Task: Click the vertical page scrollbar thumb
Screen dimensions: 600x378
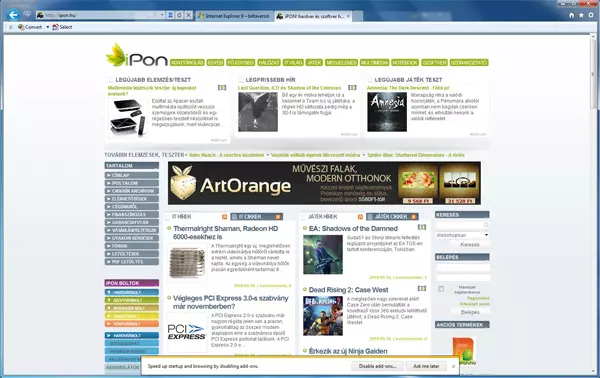Action: (594, 73)
